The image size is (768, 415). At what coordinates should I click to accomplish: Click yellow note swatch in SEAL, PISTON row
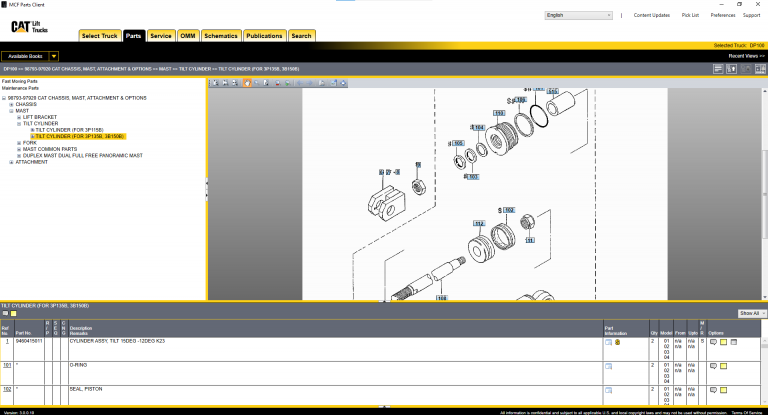coord(723,390)
